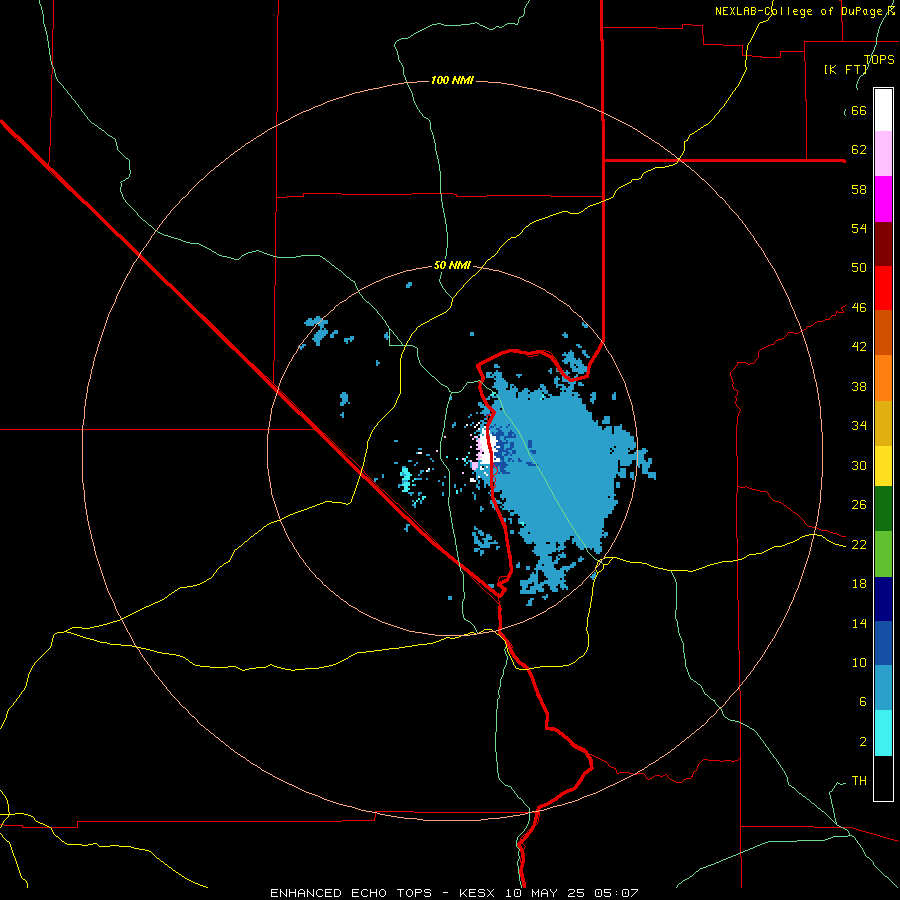Screen dimensions: 900x900
Task: Click the "TH" threshold label
Action: 859,781
